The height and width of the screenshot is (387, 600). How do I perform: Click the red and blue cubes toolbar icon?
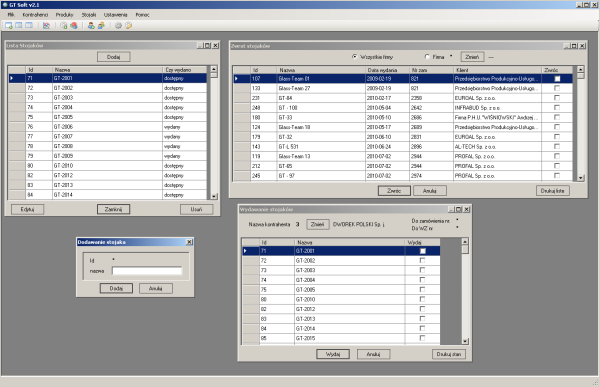point(74,26)
